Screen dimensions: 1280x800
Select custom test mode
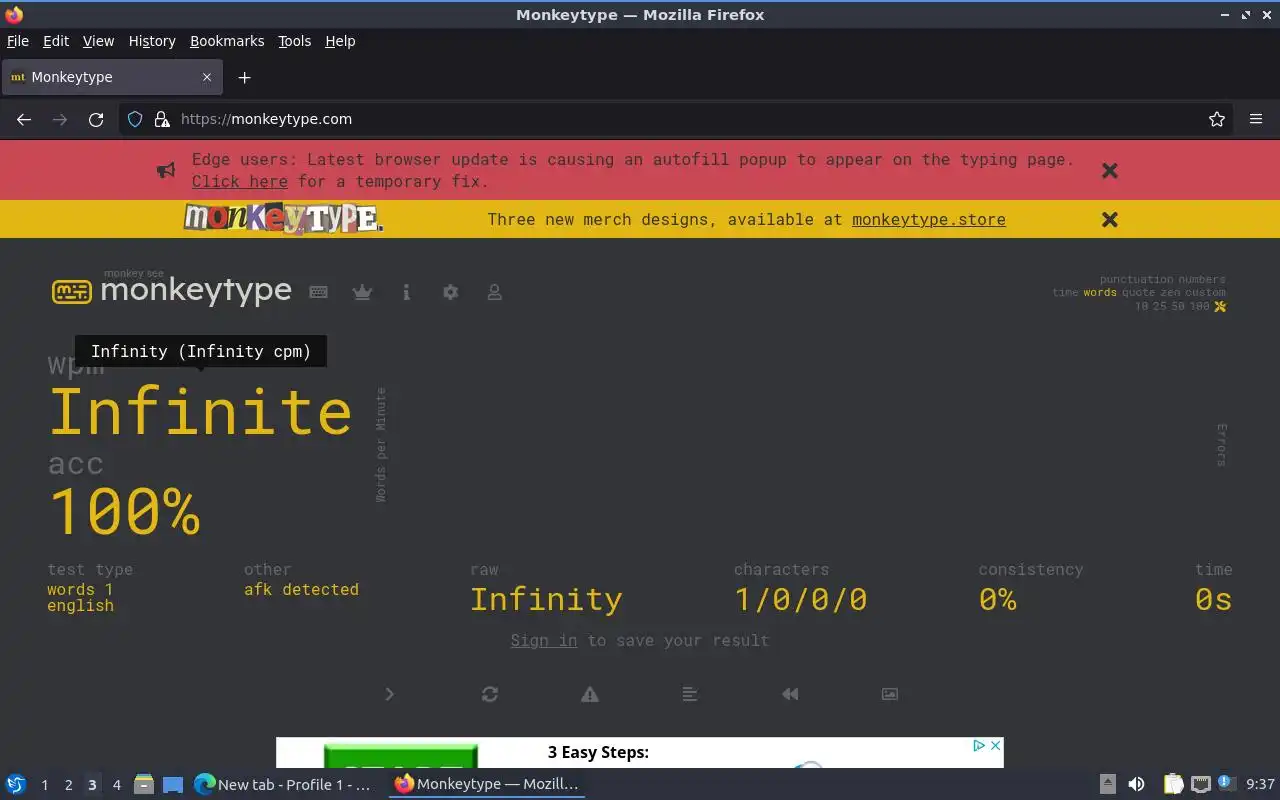pos(1206,293)
